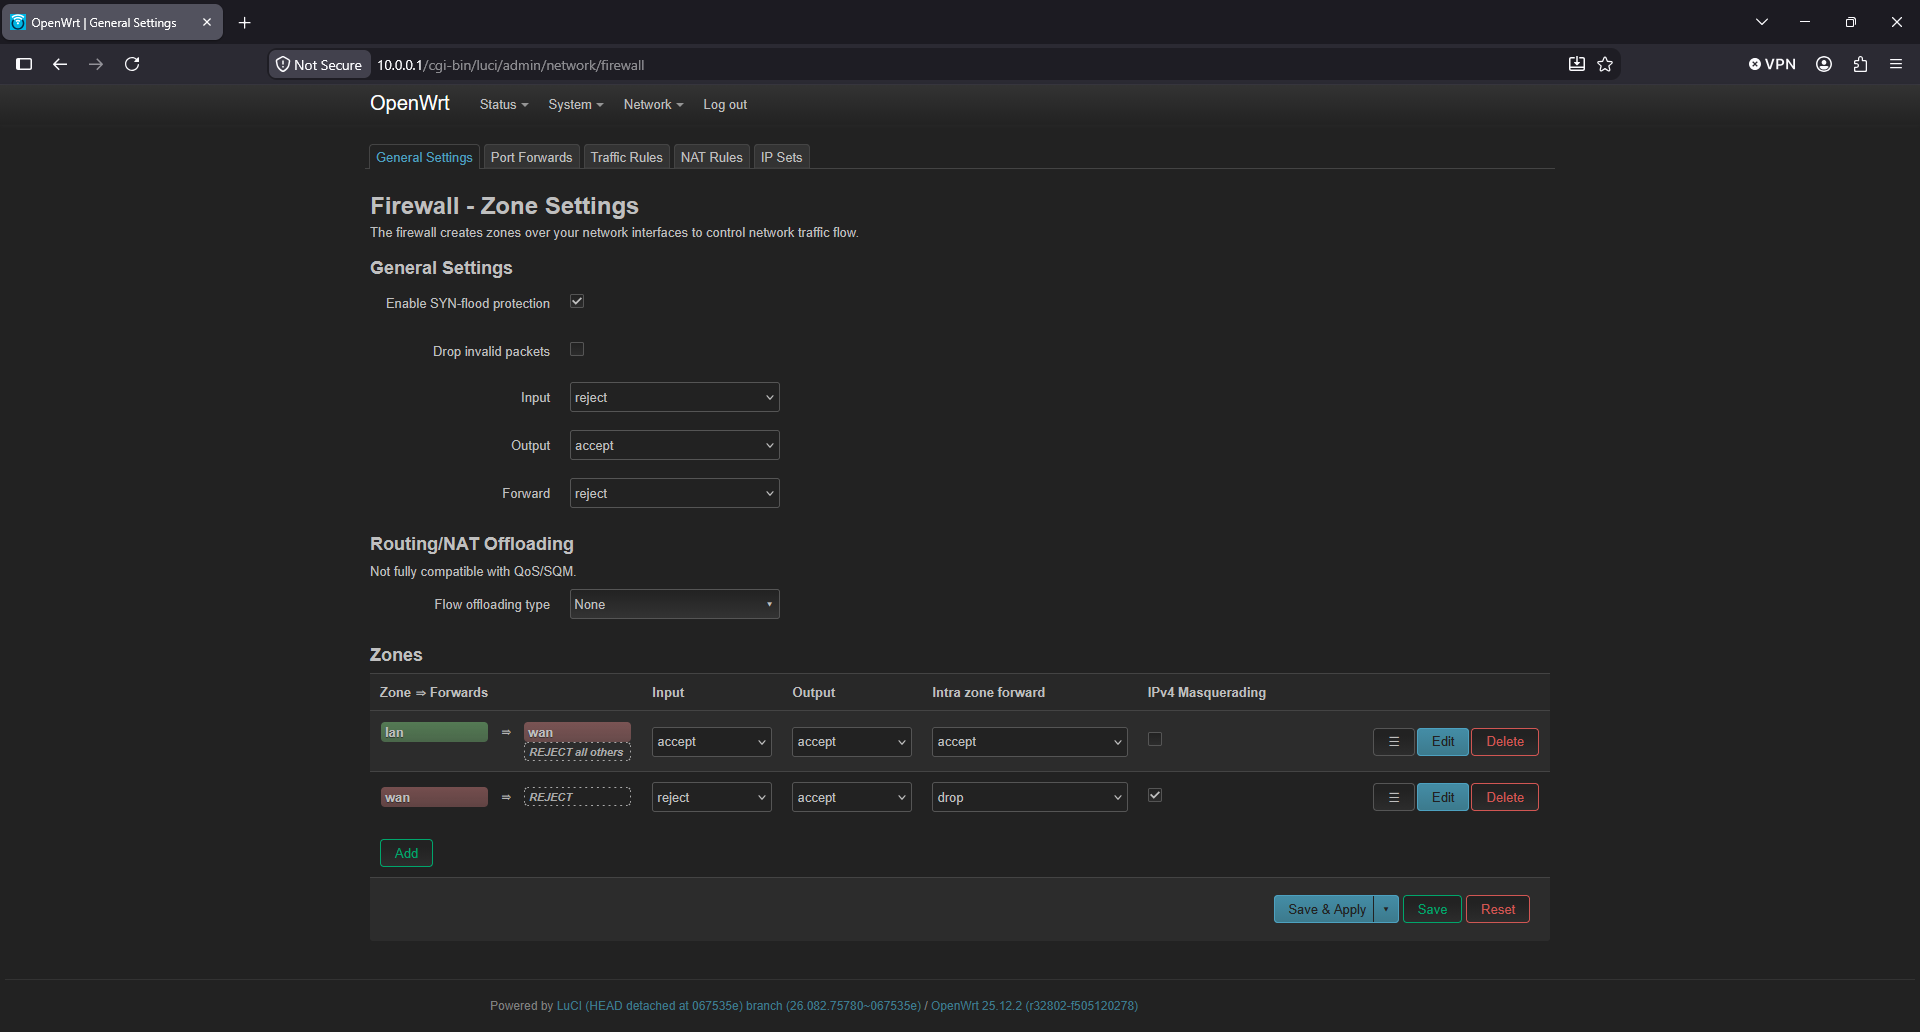1920x1032 pixels.
Task: Open the Flow offloading type dropdown
Action: (675, 604)
